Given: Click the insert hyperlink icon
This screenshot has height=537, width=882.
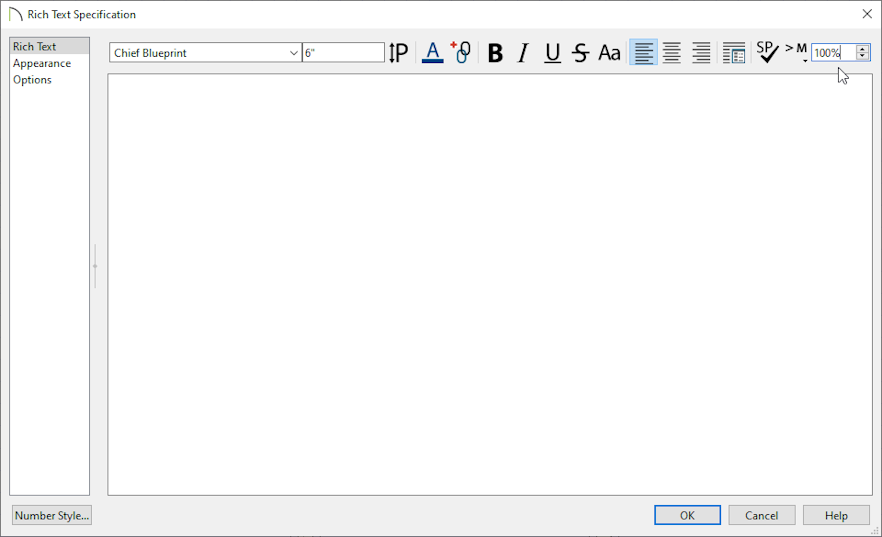Looking at the screenshot, I should [x=461, y=52].
